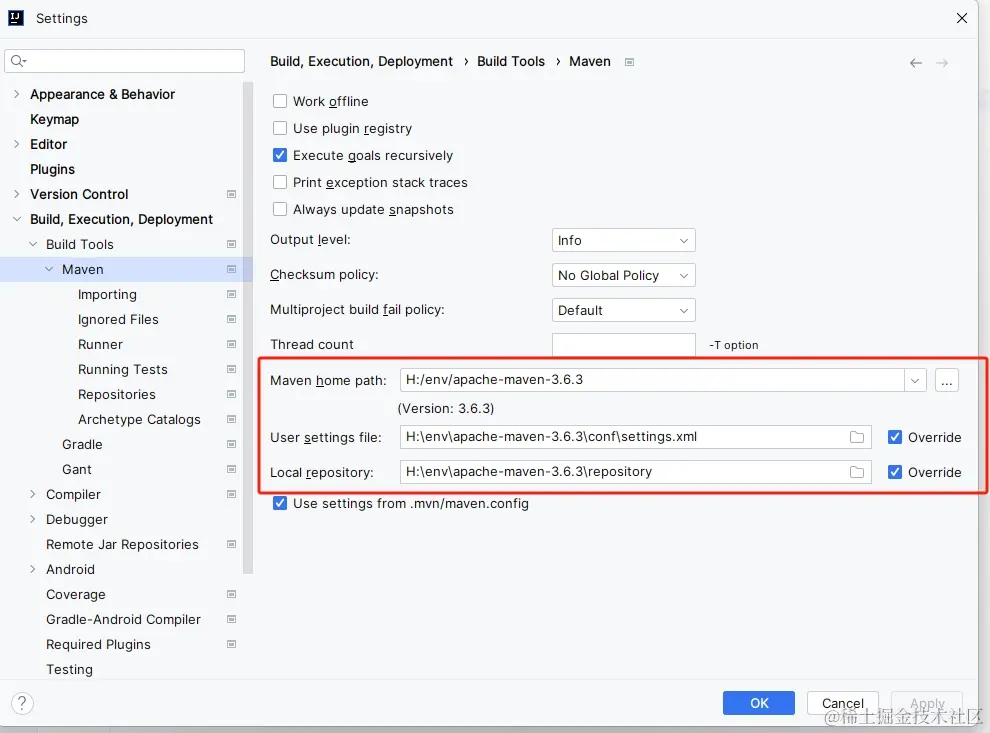Open the Runner settings page

100,345
